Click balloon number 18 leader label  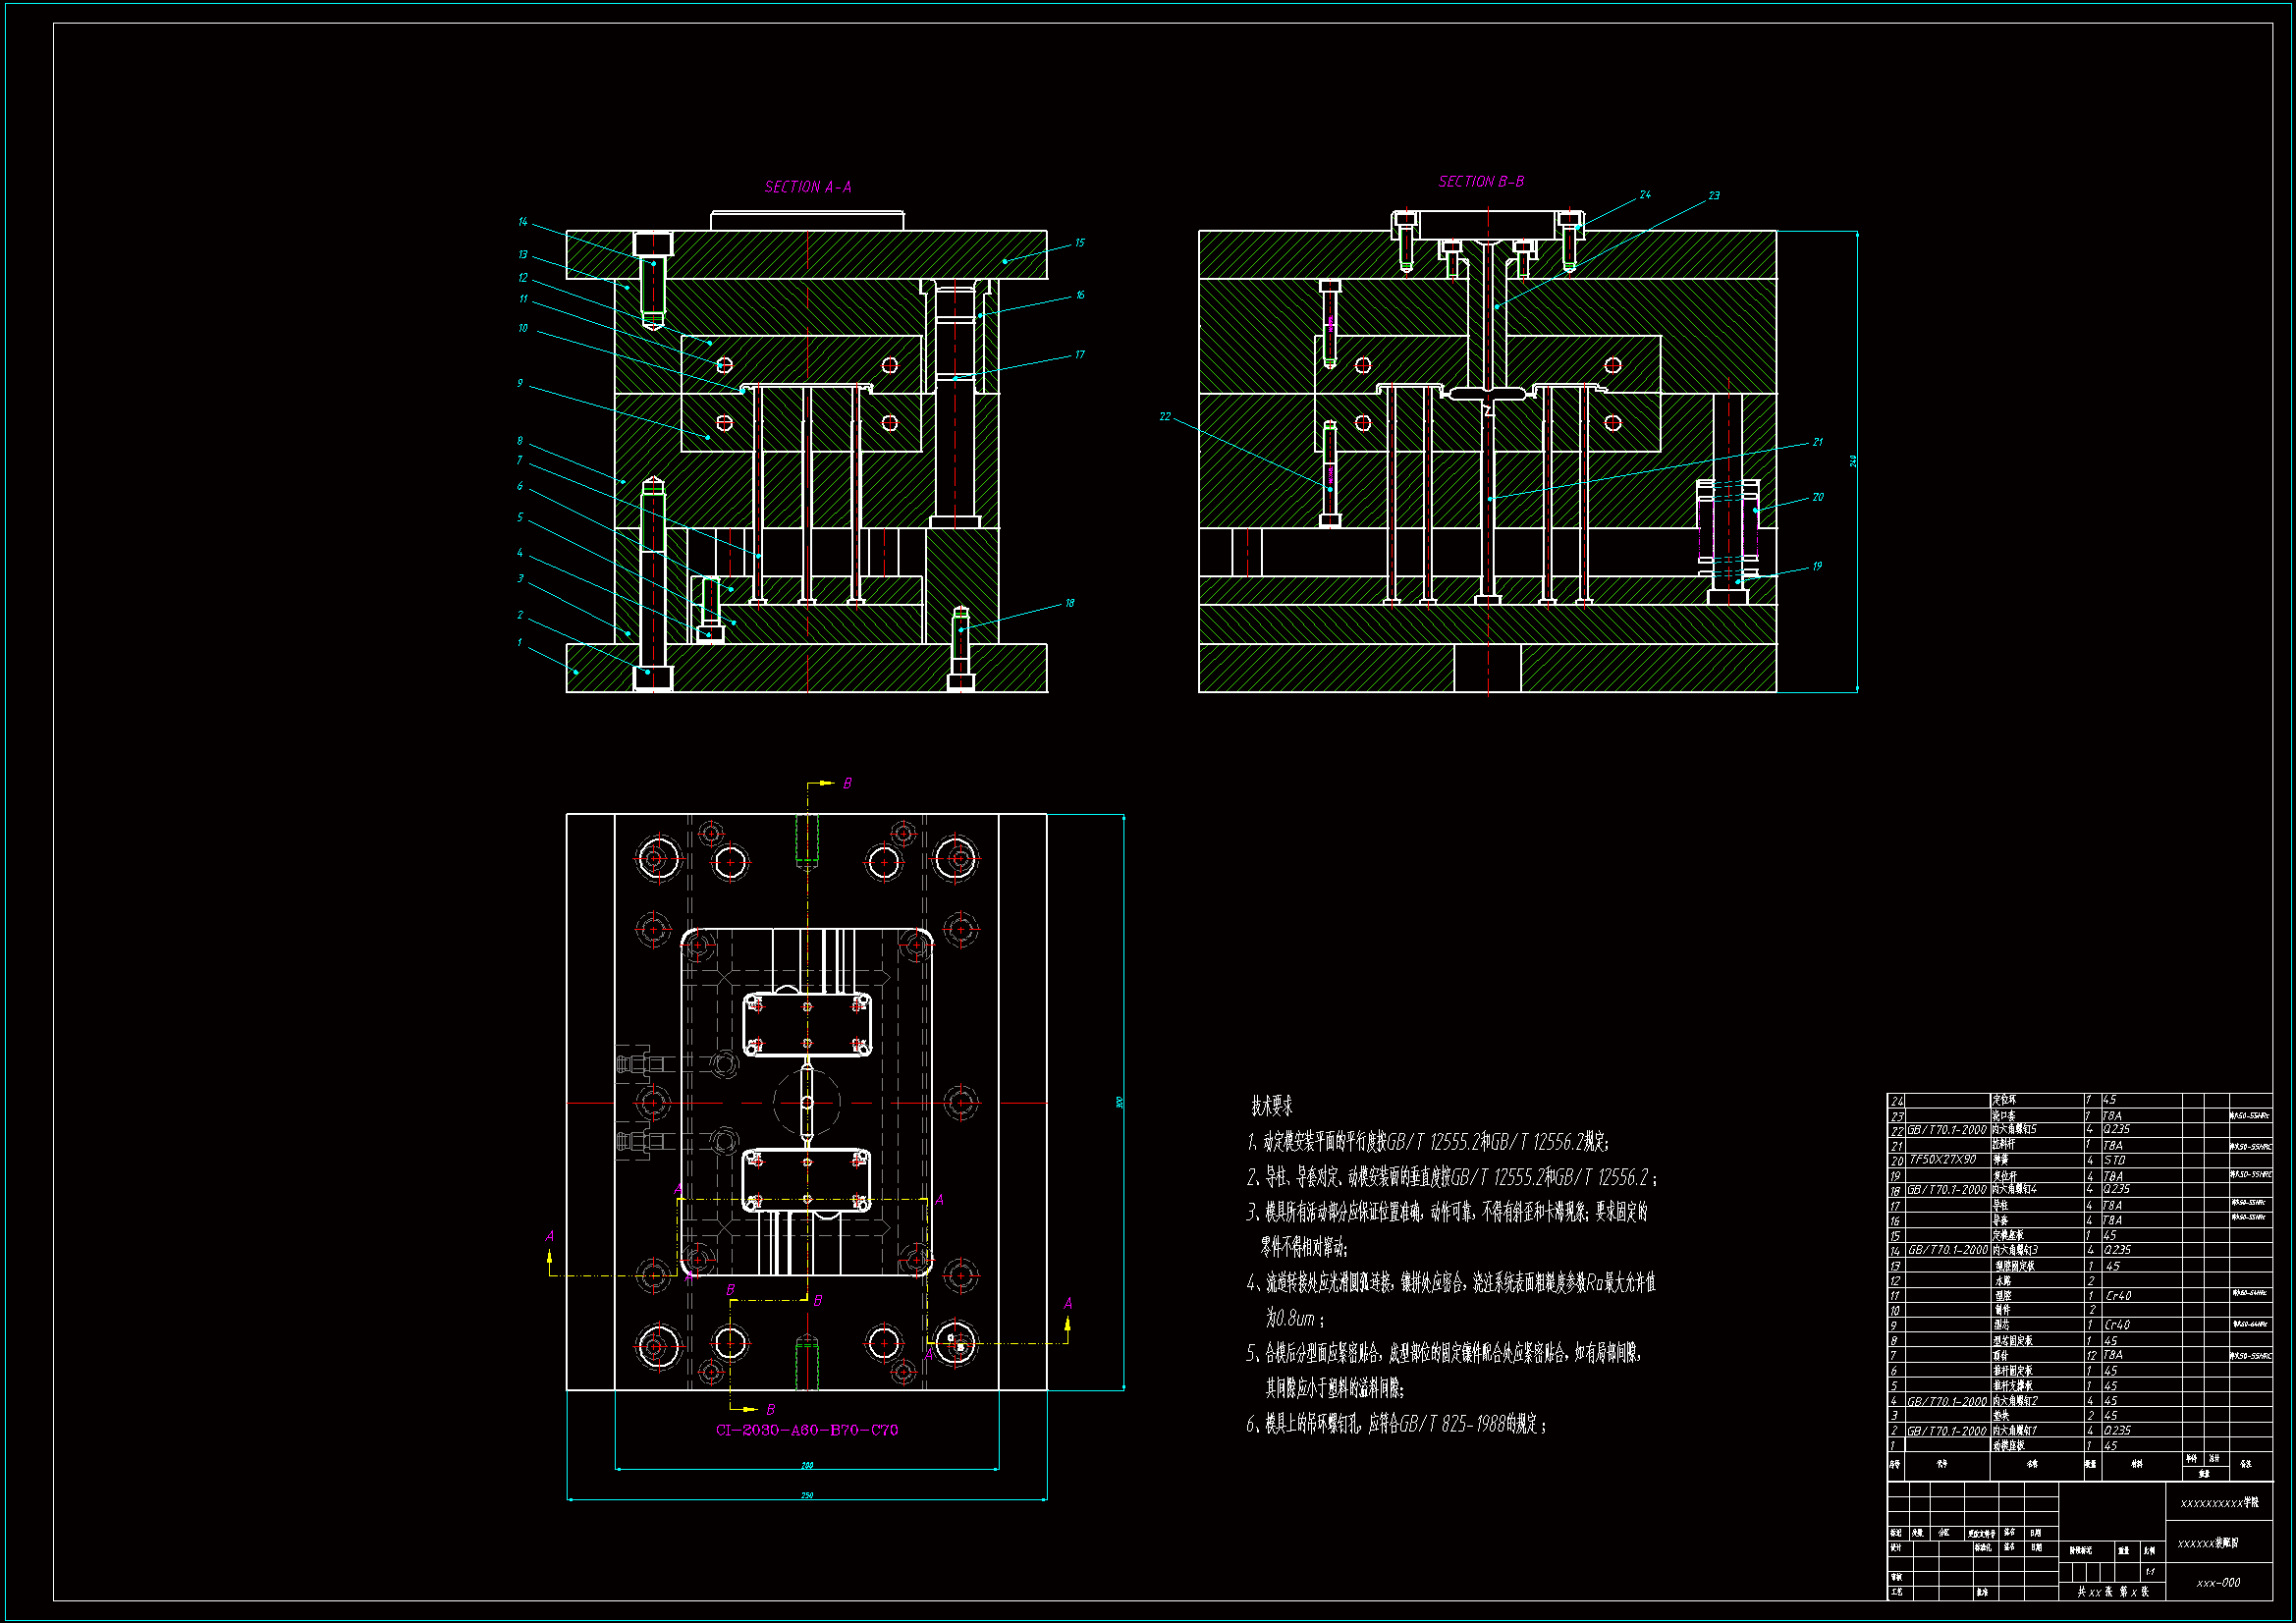pyautogui.click(x=1069, y=603)
